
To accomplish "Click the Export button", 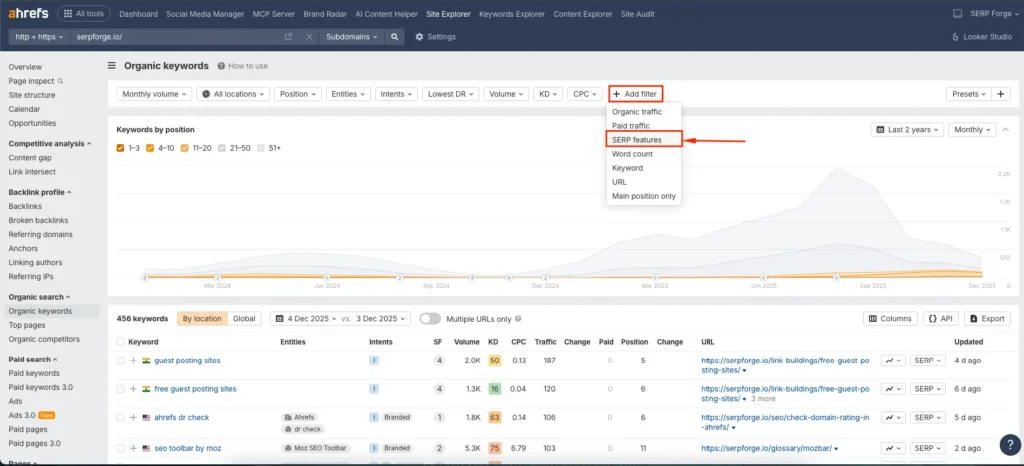I will pyautogui.click(x=987, y=319).
